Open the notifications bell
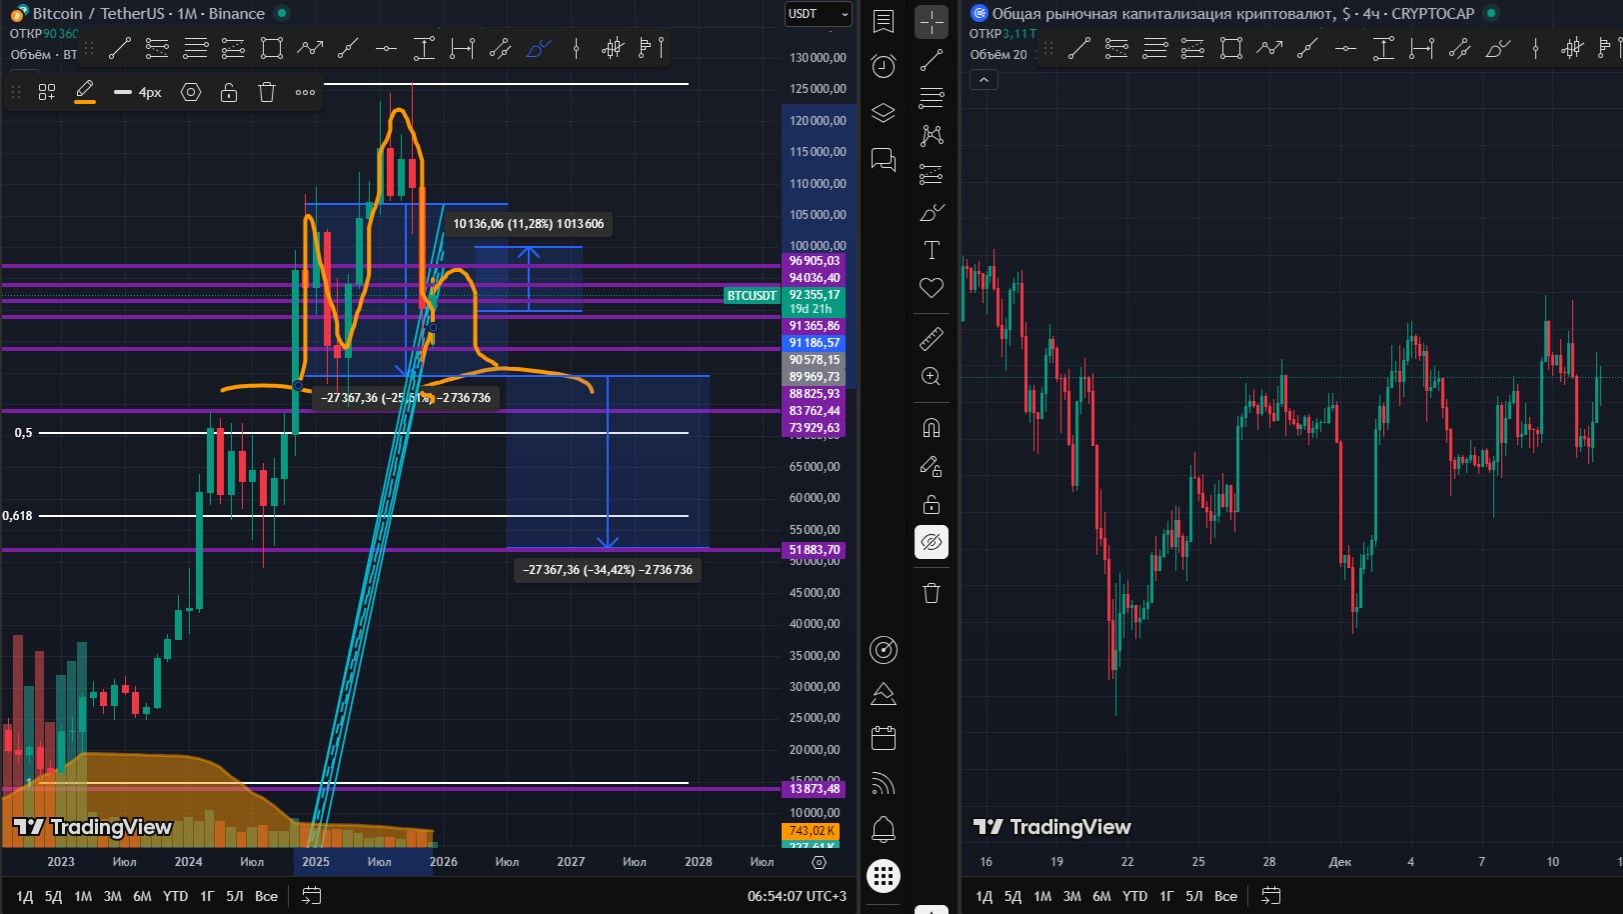Viewport: 1623px width, 914px height. click(x=883, y=829)
